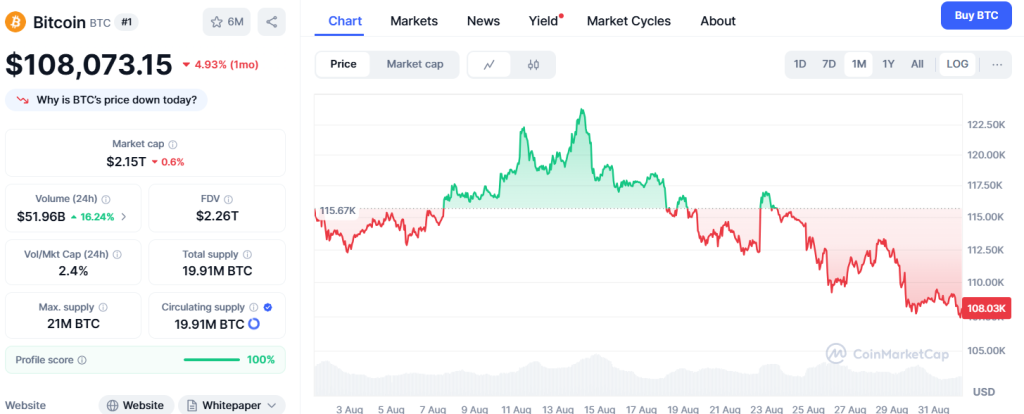This screenshot has width=1024, height=414.
Task: Expand the Volume (24h) details chevron
Action: pyautogui.click(x=124, y=216)
